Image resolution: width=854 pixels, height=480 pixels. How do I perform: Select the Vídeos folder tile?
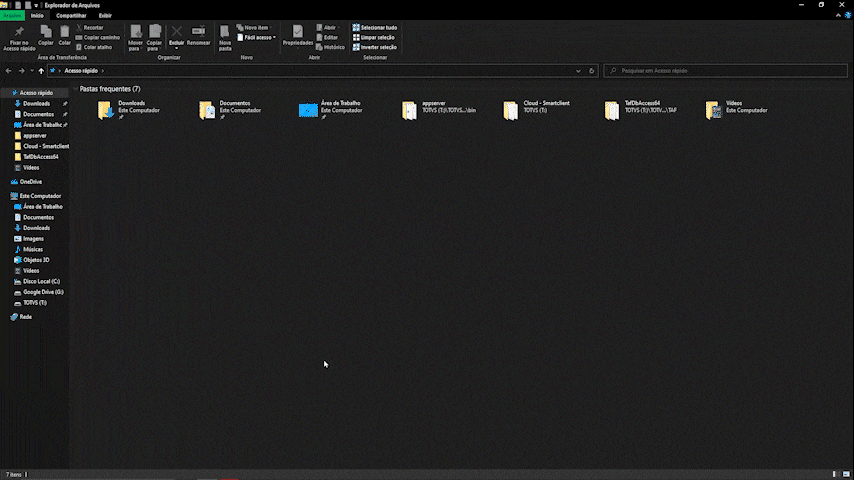tap(737, 109)
